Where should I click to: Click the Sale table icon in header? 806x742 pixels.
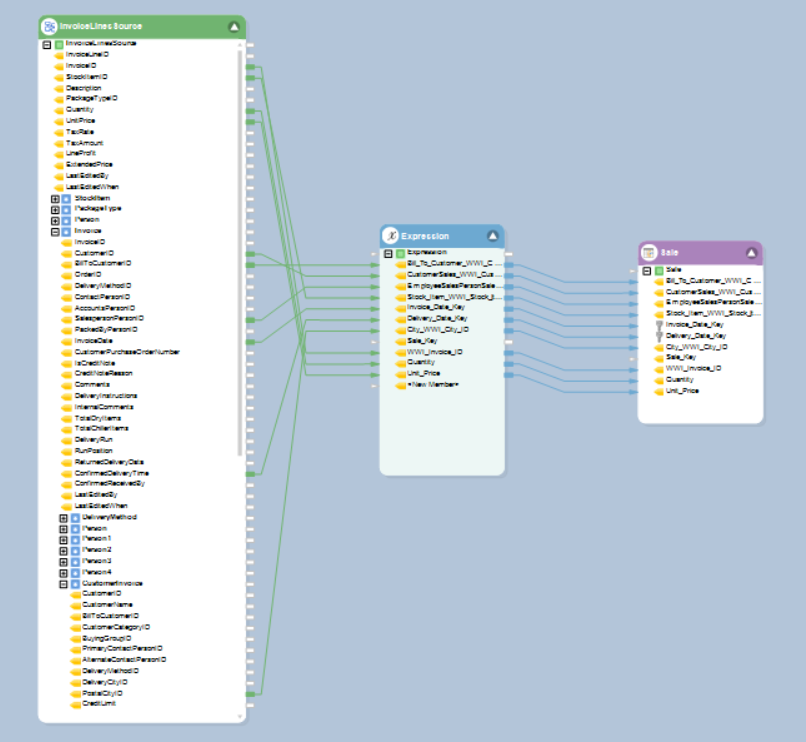(x=649, y=253)
